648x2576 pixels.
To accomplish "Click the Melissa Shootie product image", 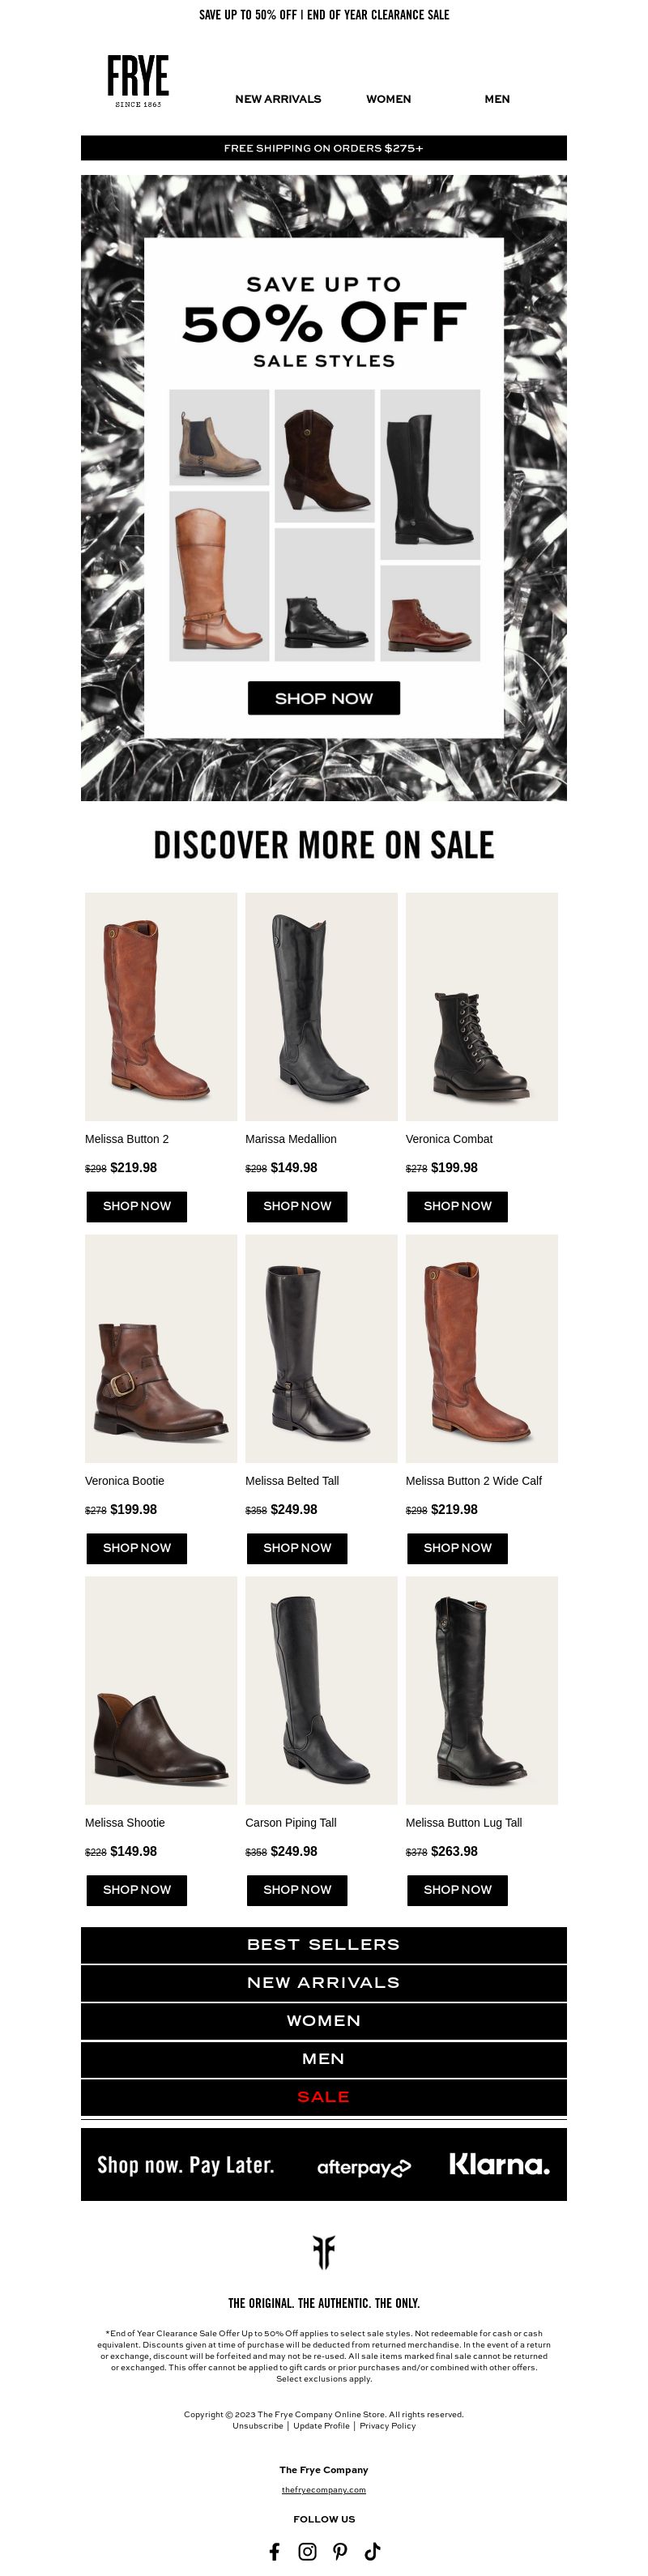I will coord(161,1690).
